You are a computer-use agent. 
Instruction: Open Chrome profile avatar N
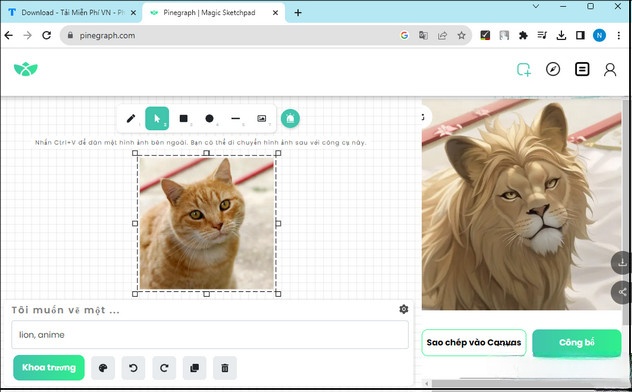click(x=599, y=35)
